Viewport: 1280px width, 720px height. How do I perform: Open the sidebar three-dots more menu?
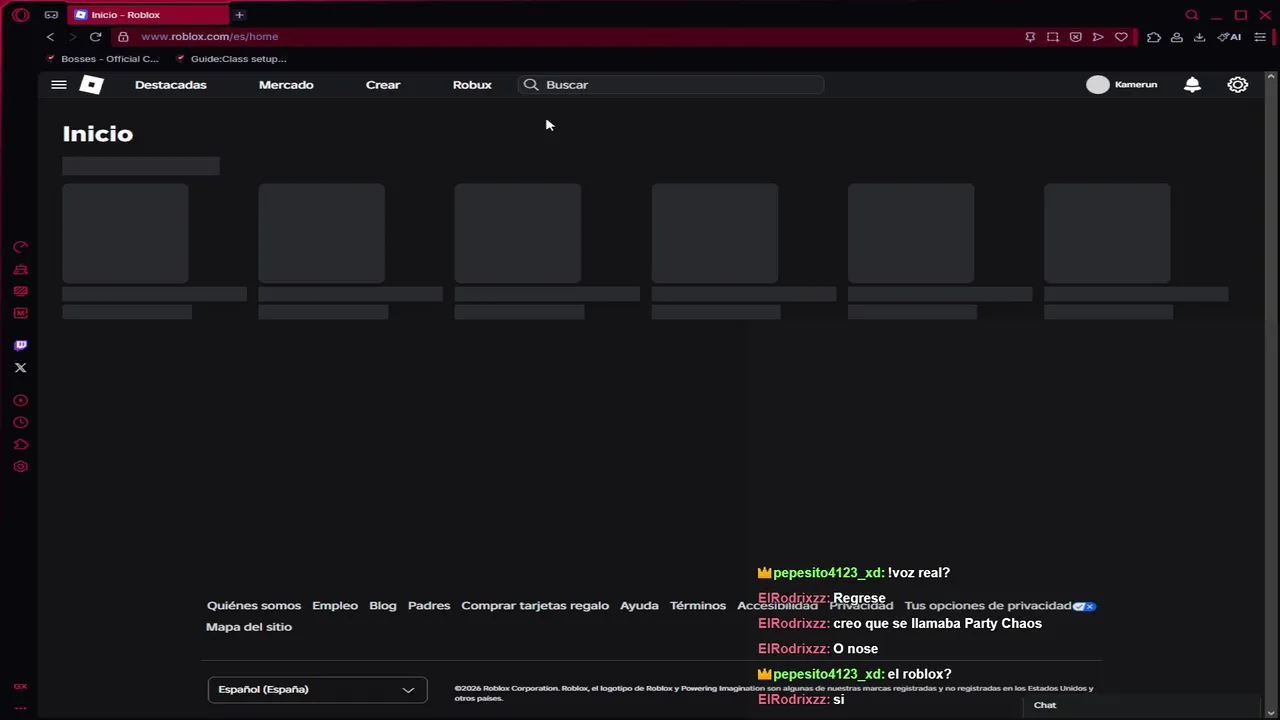tap(20, 708)
